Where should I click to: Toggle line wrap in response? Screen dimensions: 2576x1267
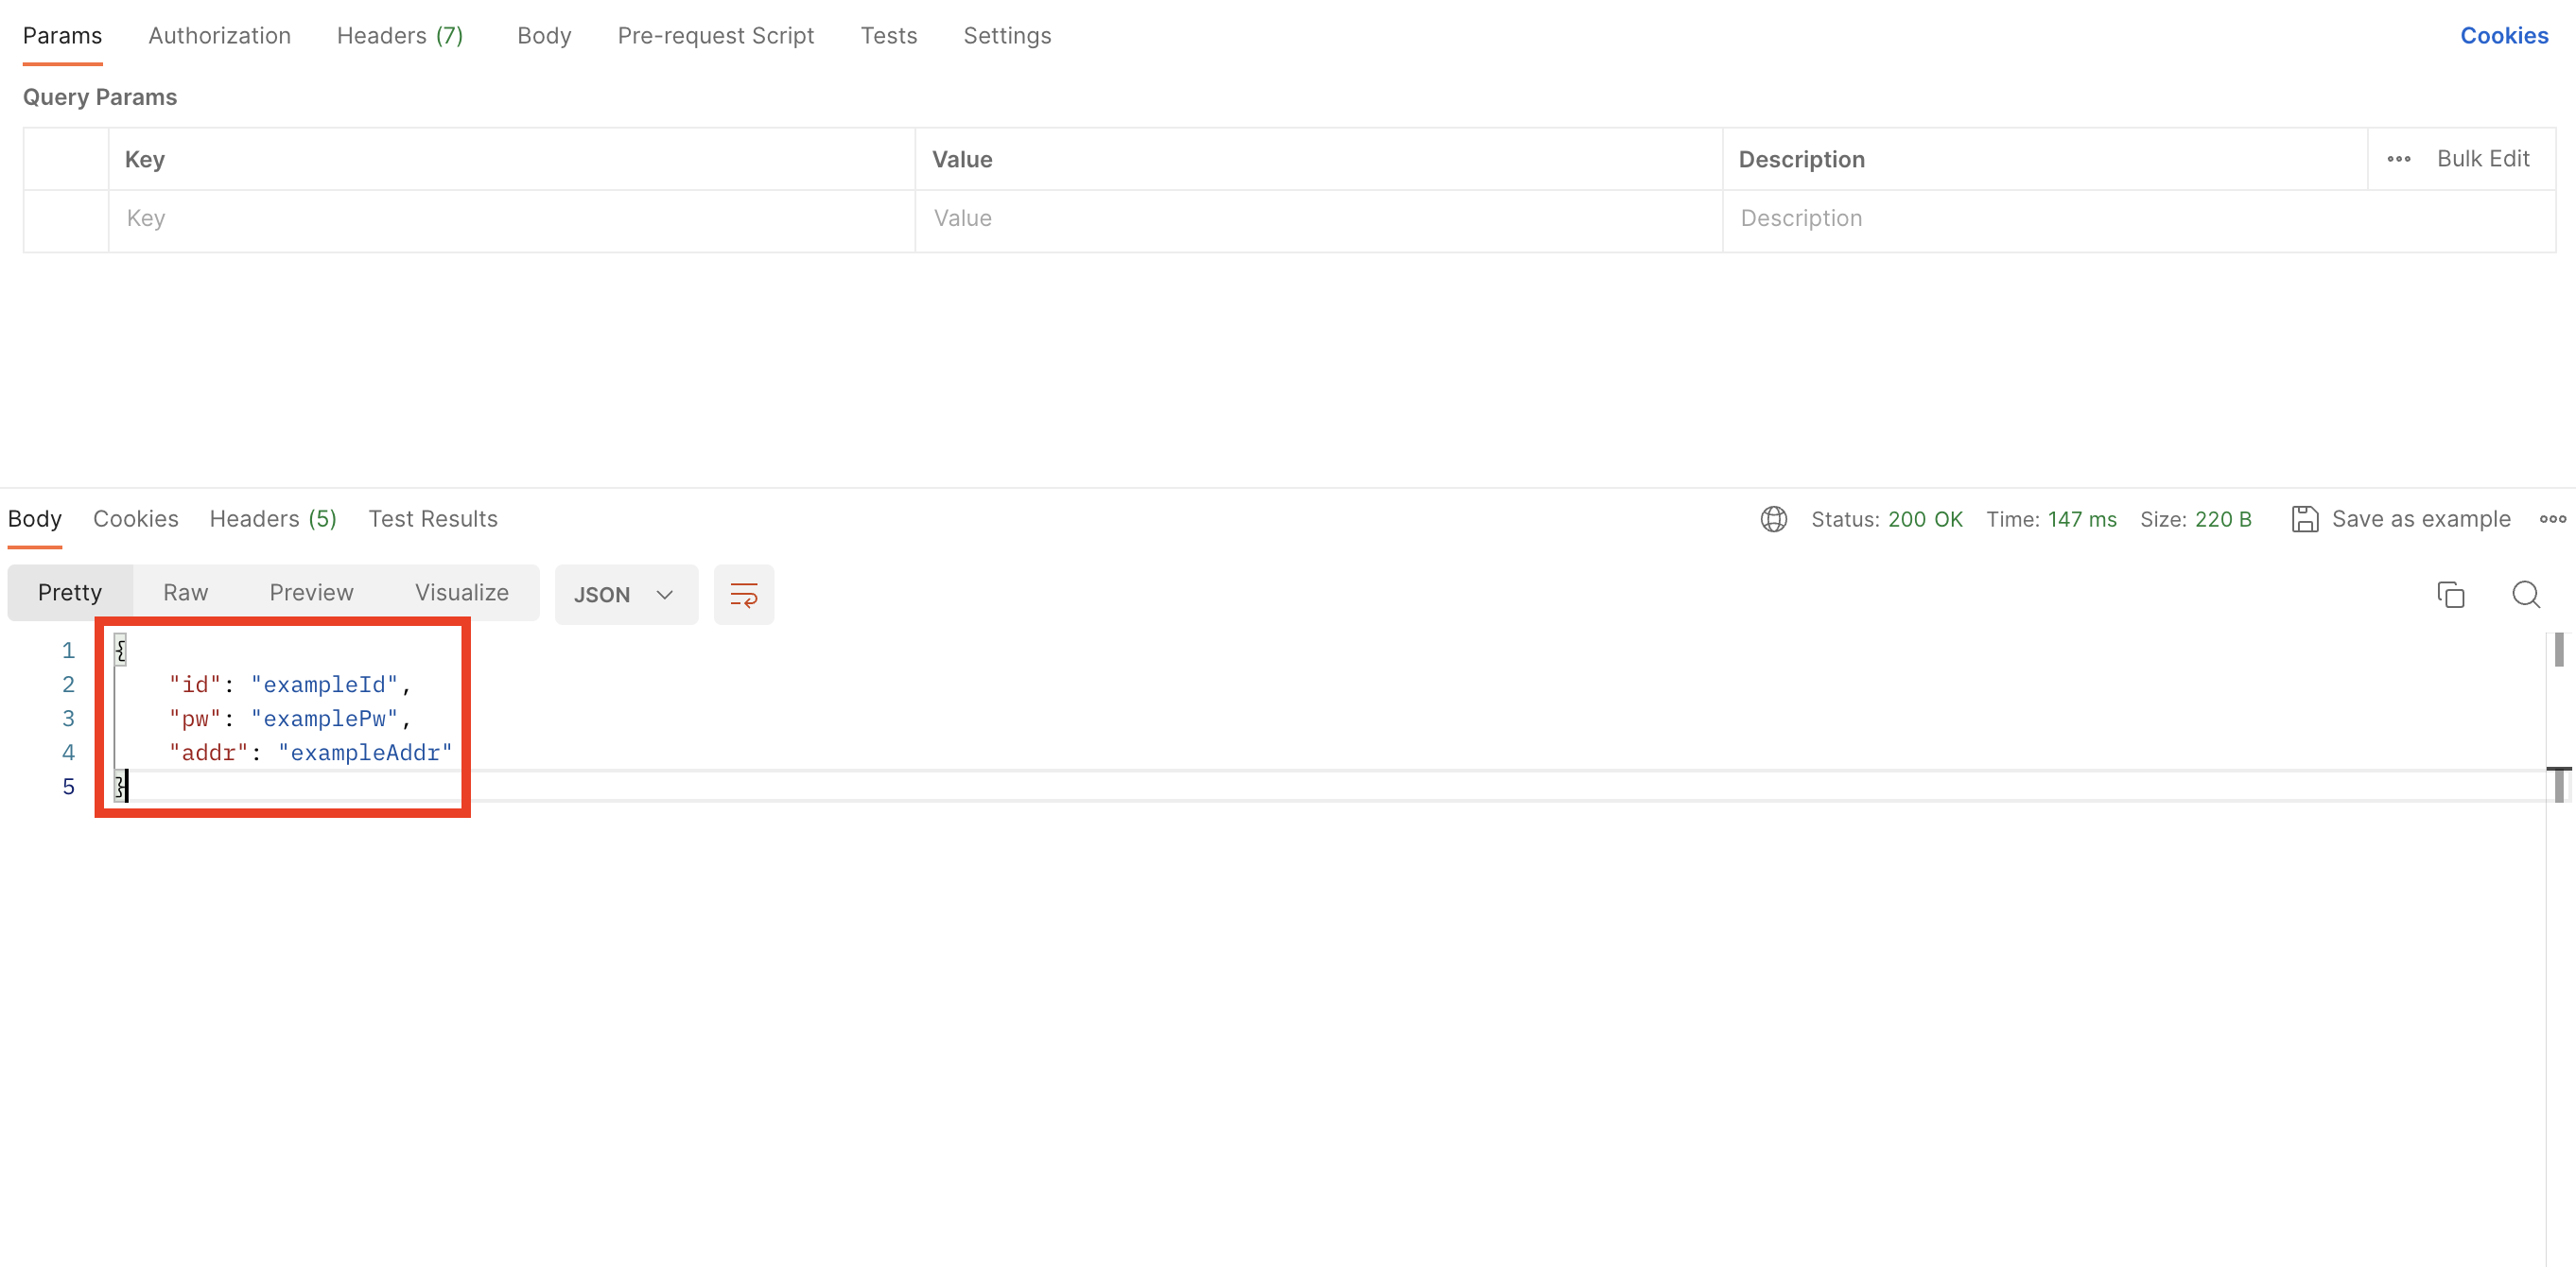743,595
